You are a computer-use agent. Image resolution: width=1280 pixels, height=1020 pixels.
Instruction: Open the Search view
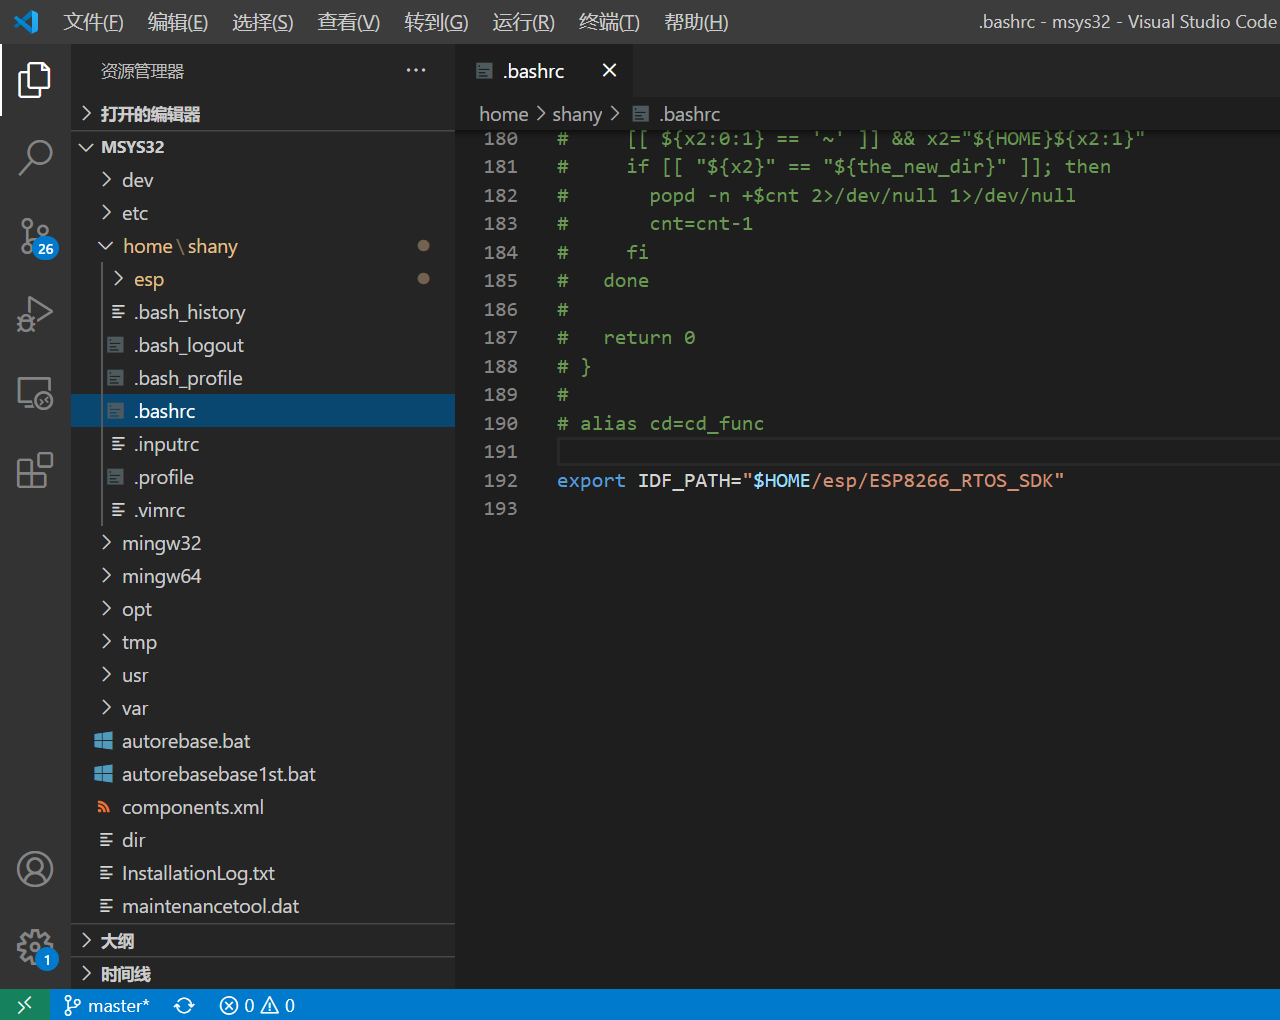(35, 157)
